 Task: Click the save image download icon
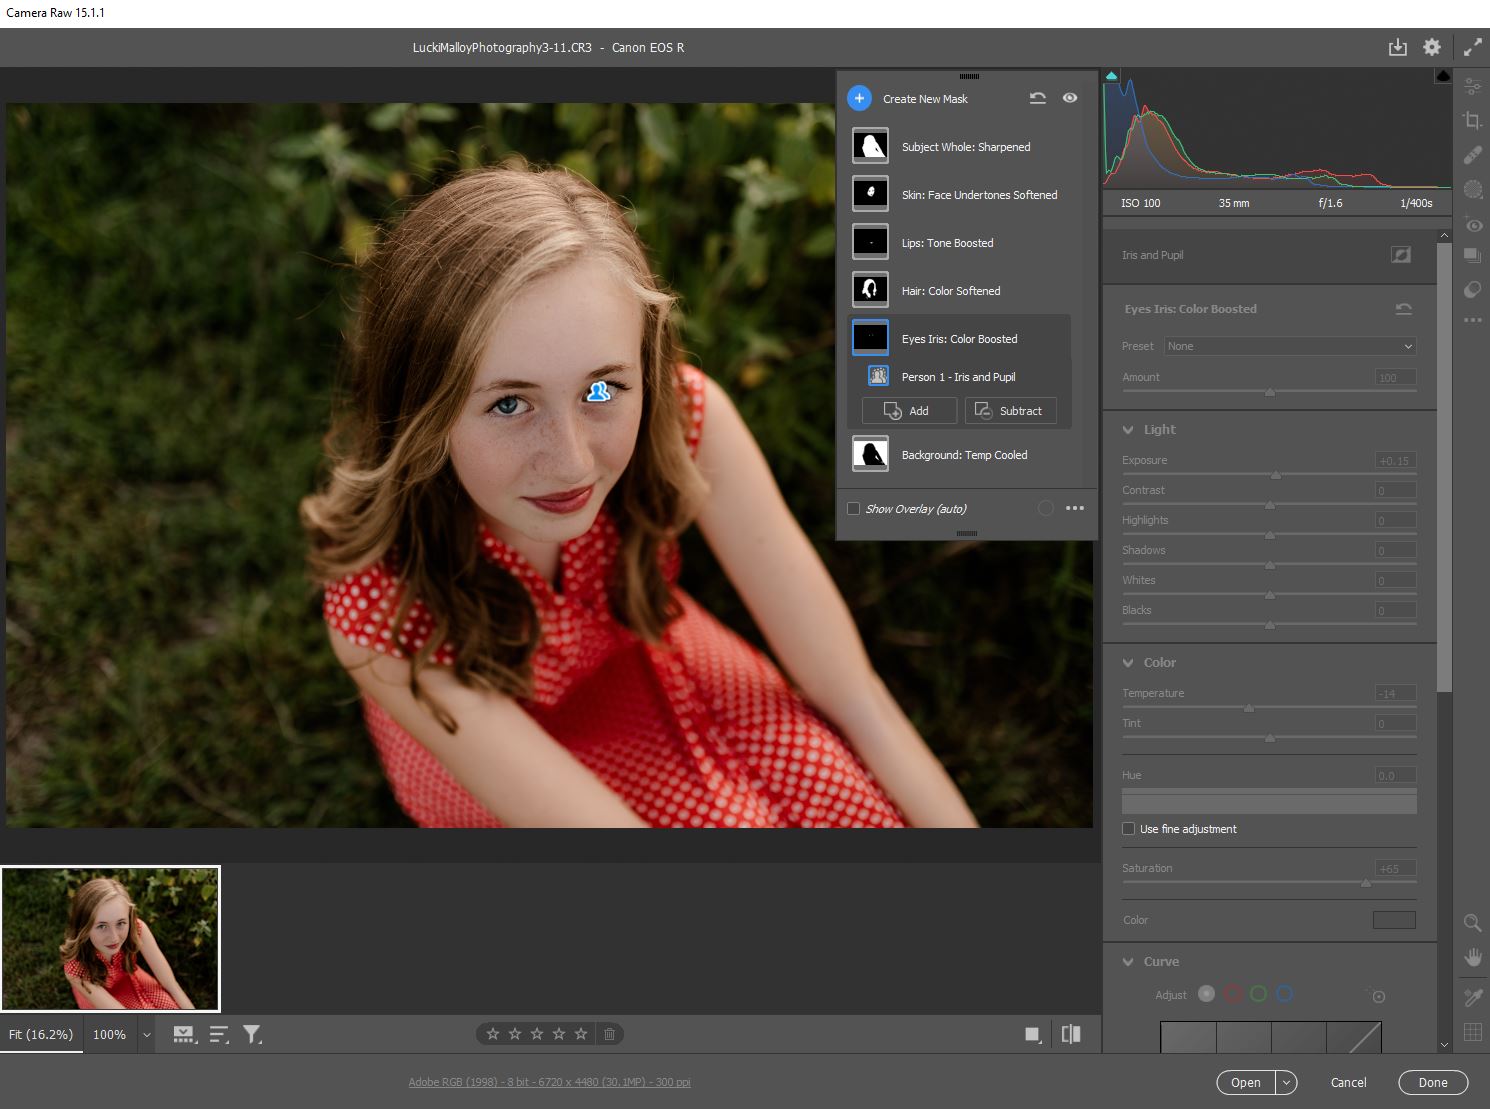(1397, 47)
